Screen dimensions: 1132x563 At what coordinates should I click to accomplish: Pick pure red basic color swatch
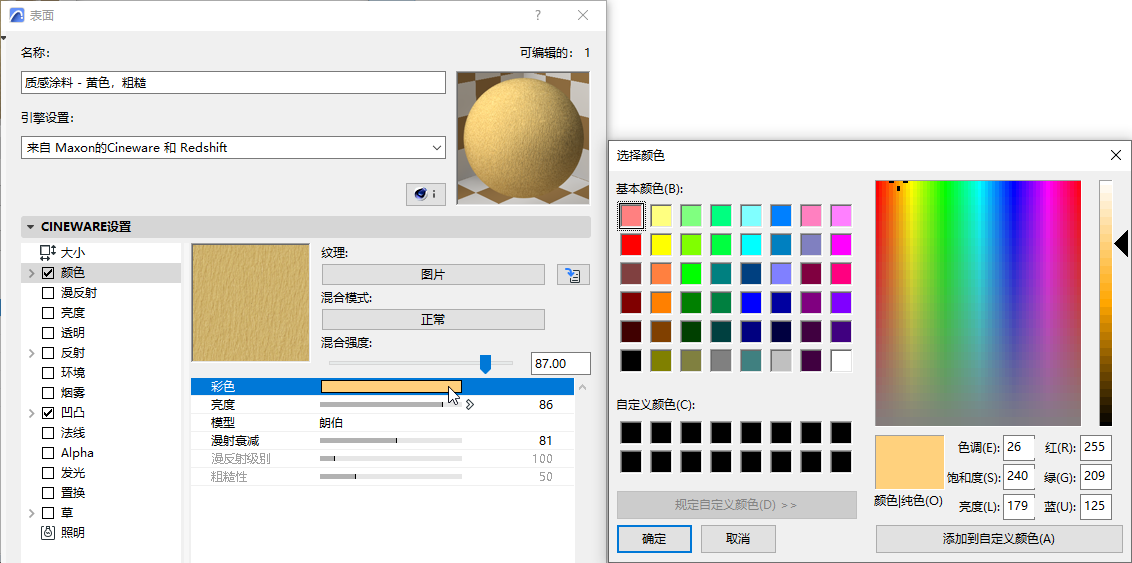(x=631, y=244)
